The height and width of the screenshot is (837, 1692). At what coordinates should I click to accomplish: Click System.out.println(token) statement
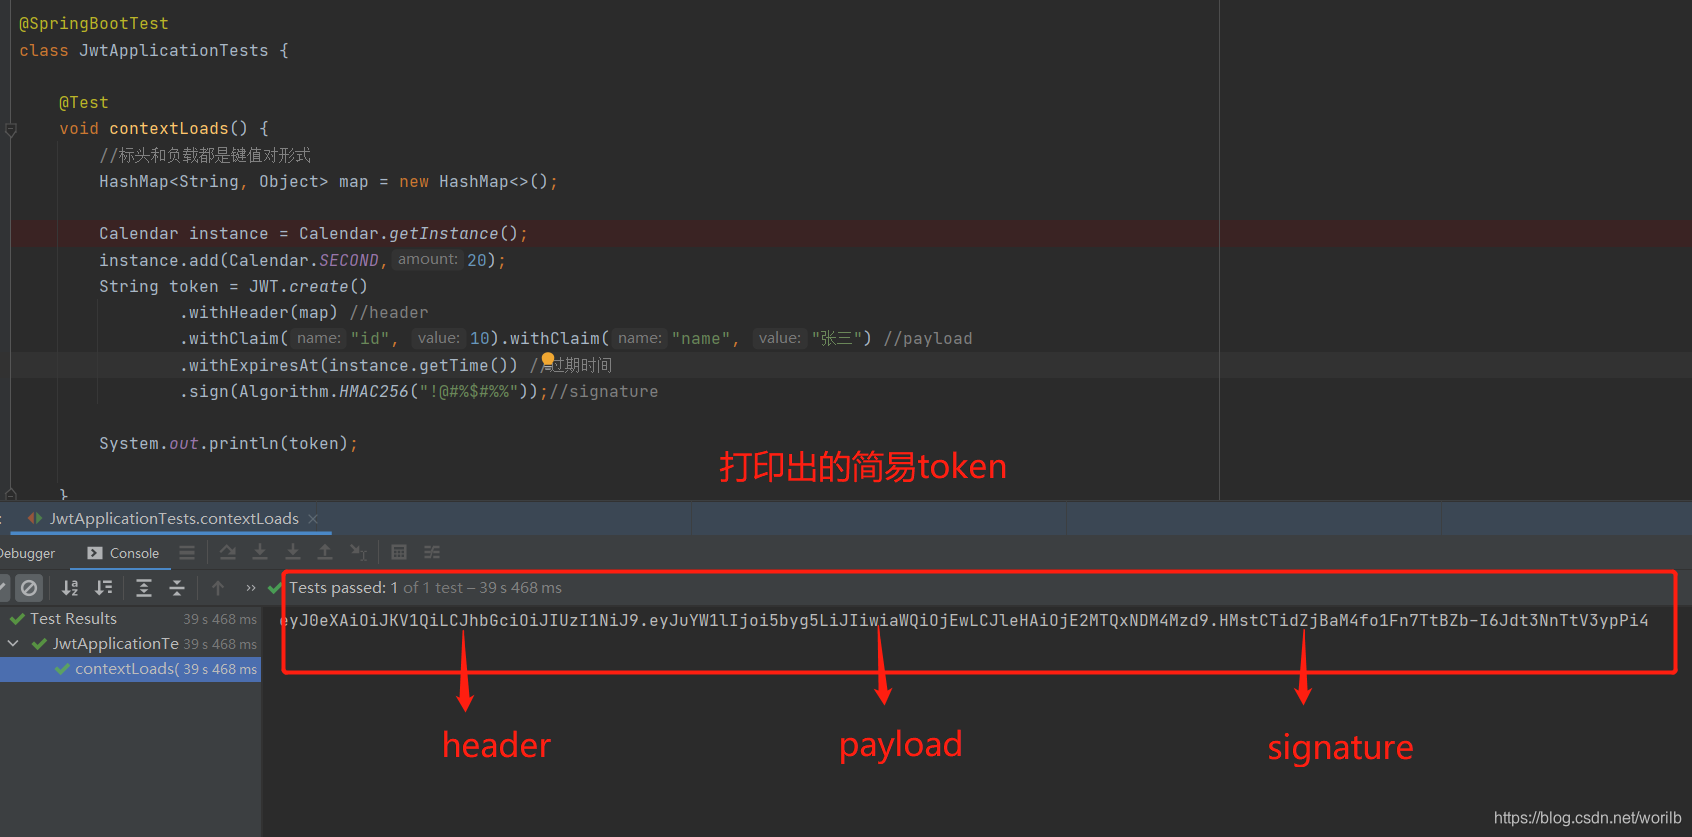pos(228,443)
